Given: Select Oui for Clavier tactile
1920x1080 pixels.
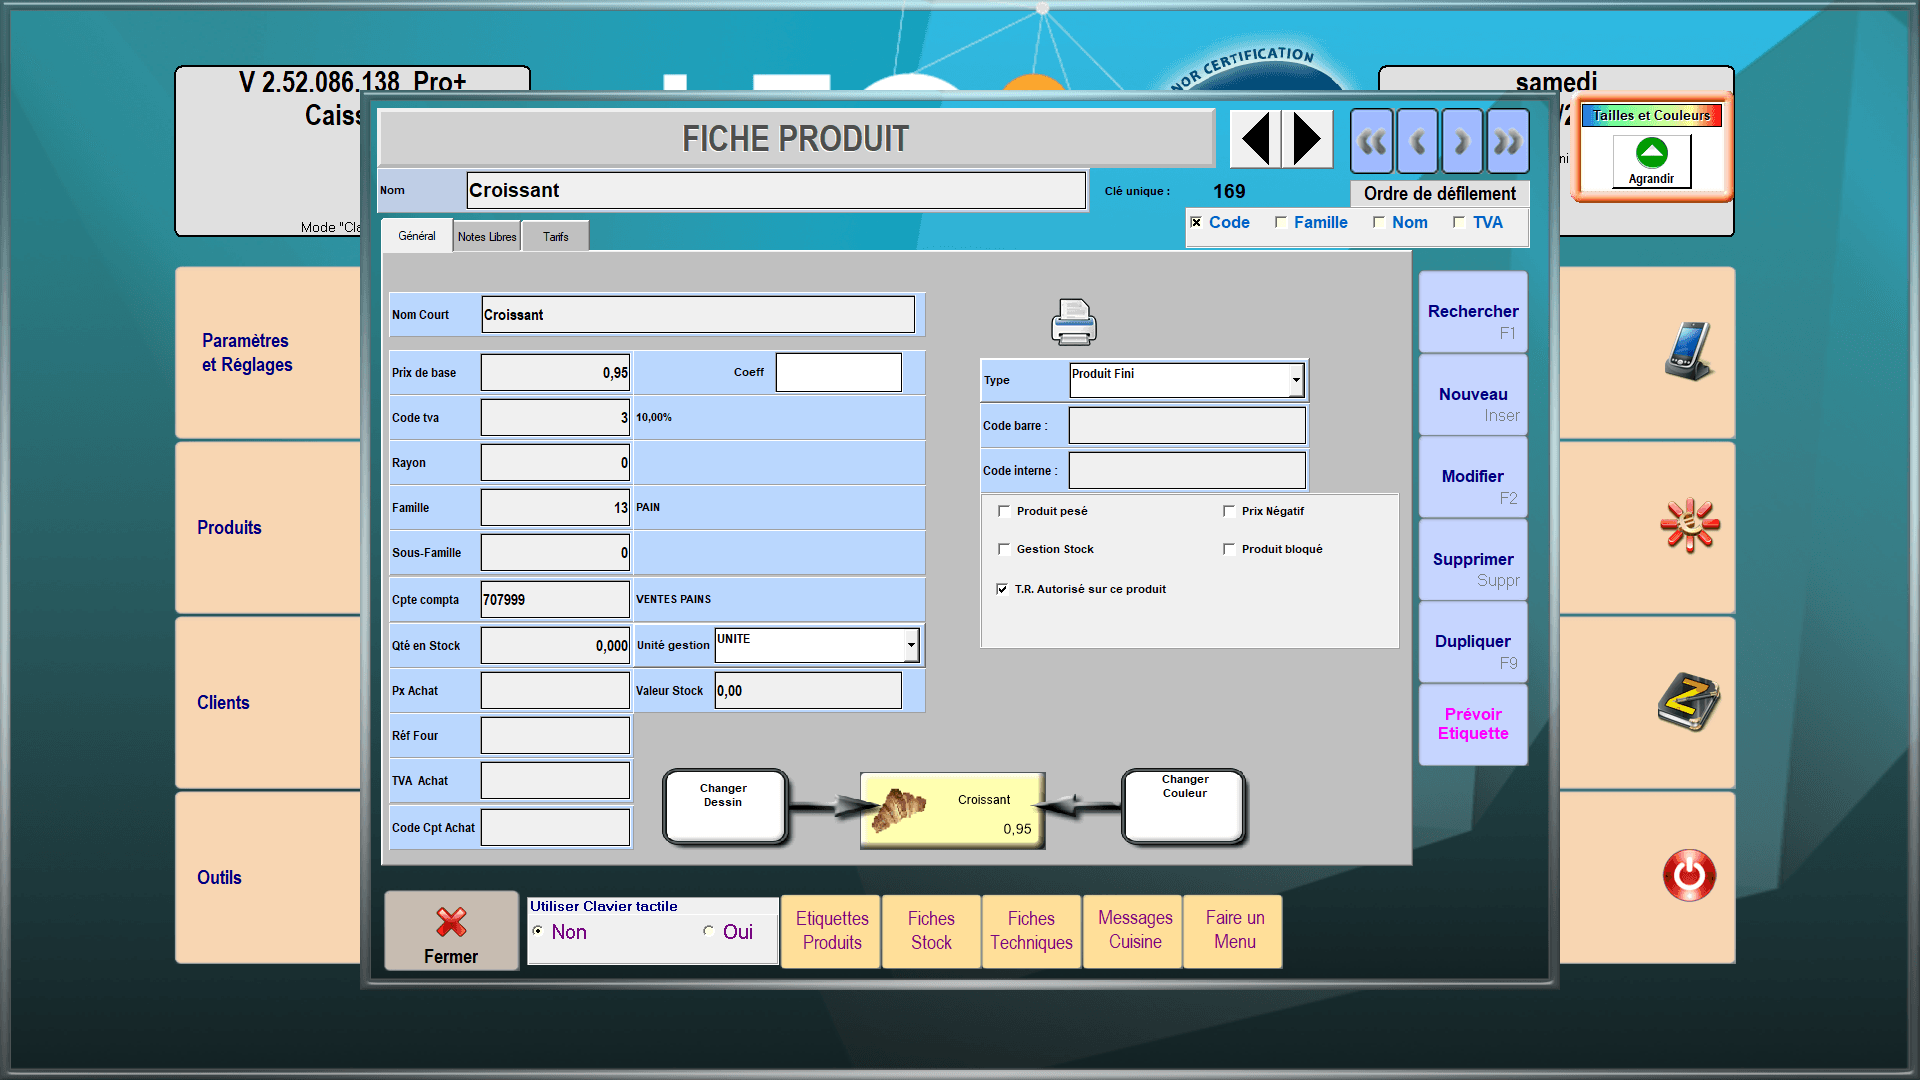Looking at the screenshot, I should [709, 931].
